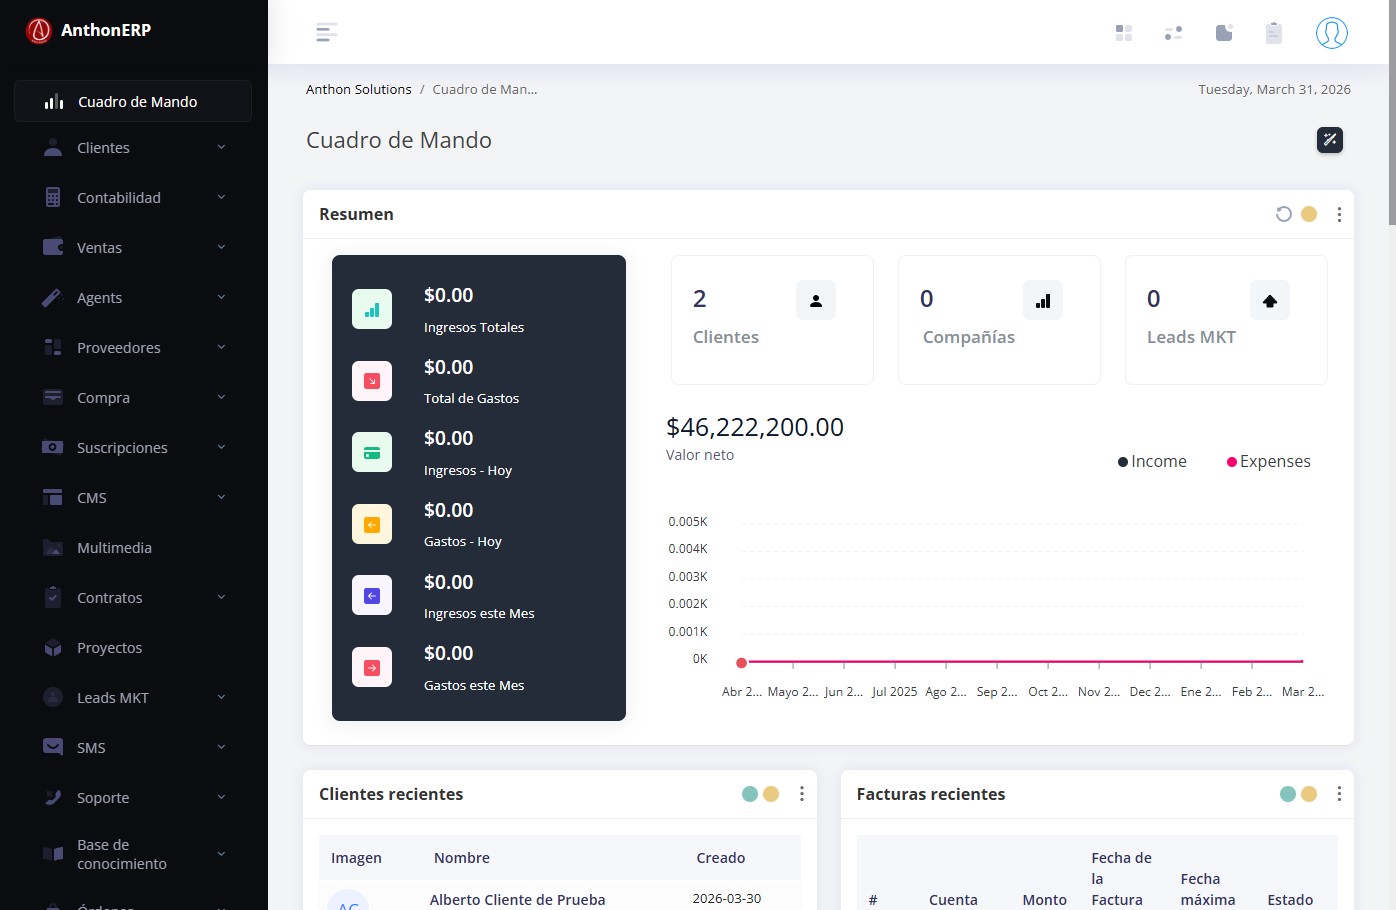Viewport: 1396px width, 910px height.
Task: Click the hamburger menu toggle icon
Action: click(326, 32)
